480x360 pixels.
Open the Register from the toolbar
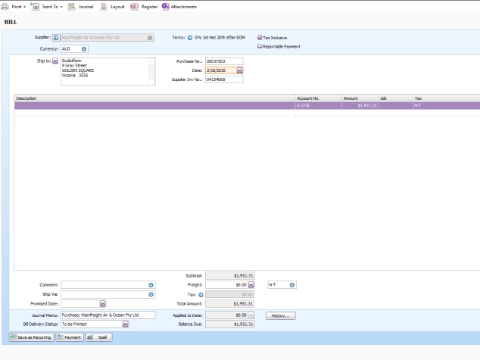tap(144, 6)
